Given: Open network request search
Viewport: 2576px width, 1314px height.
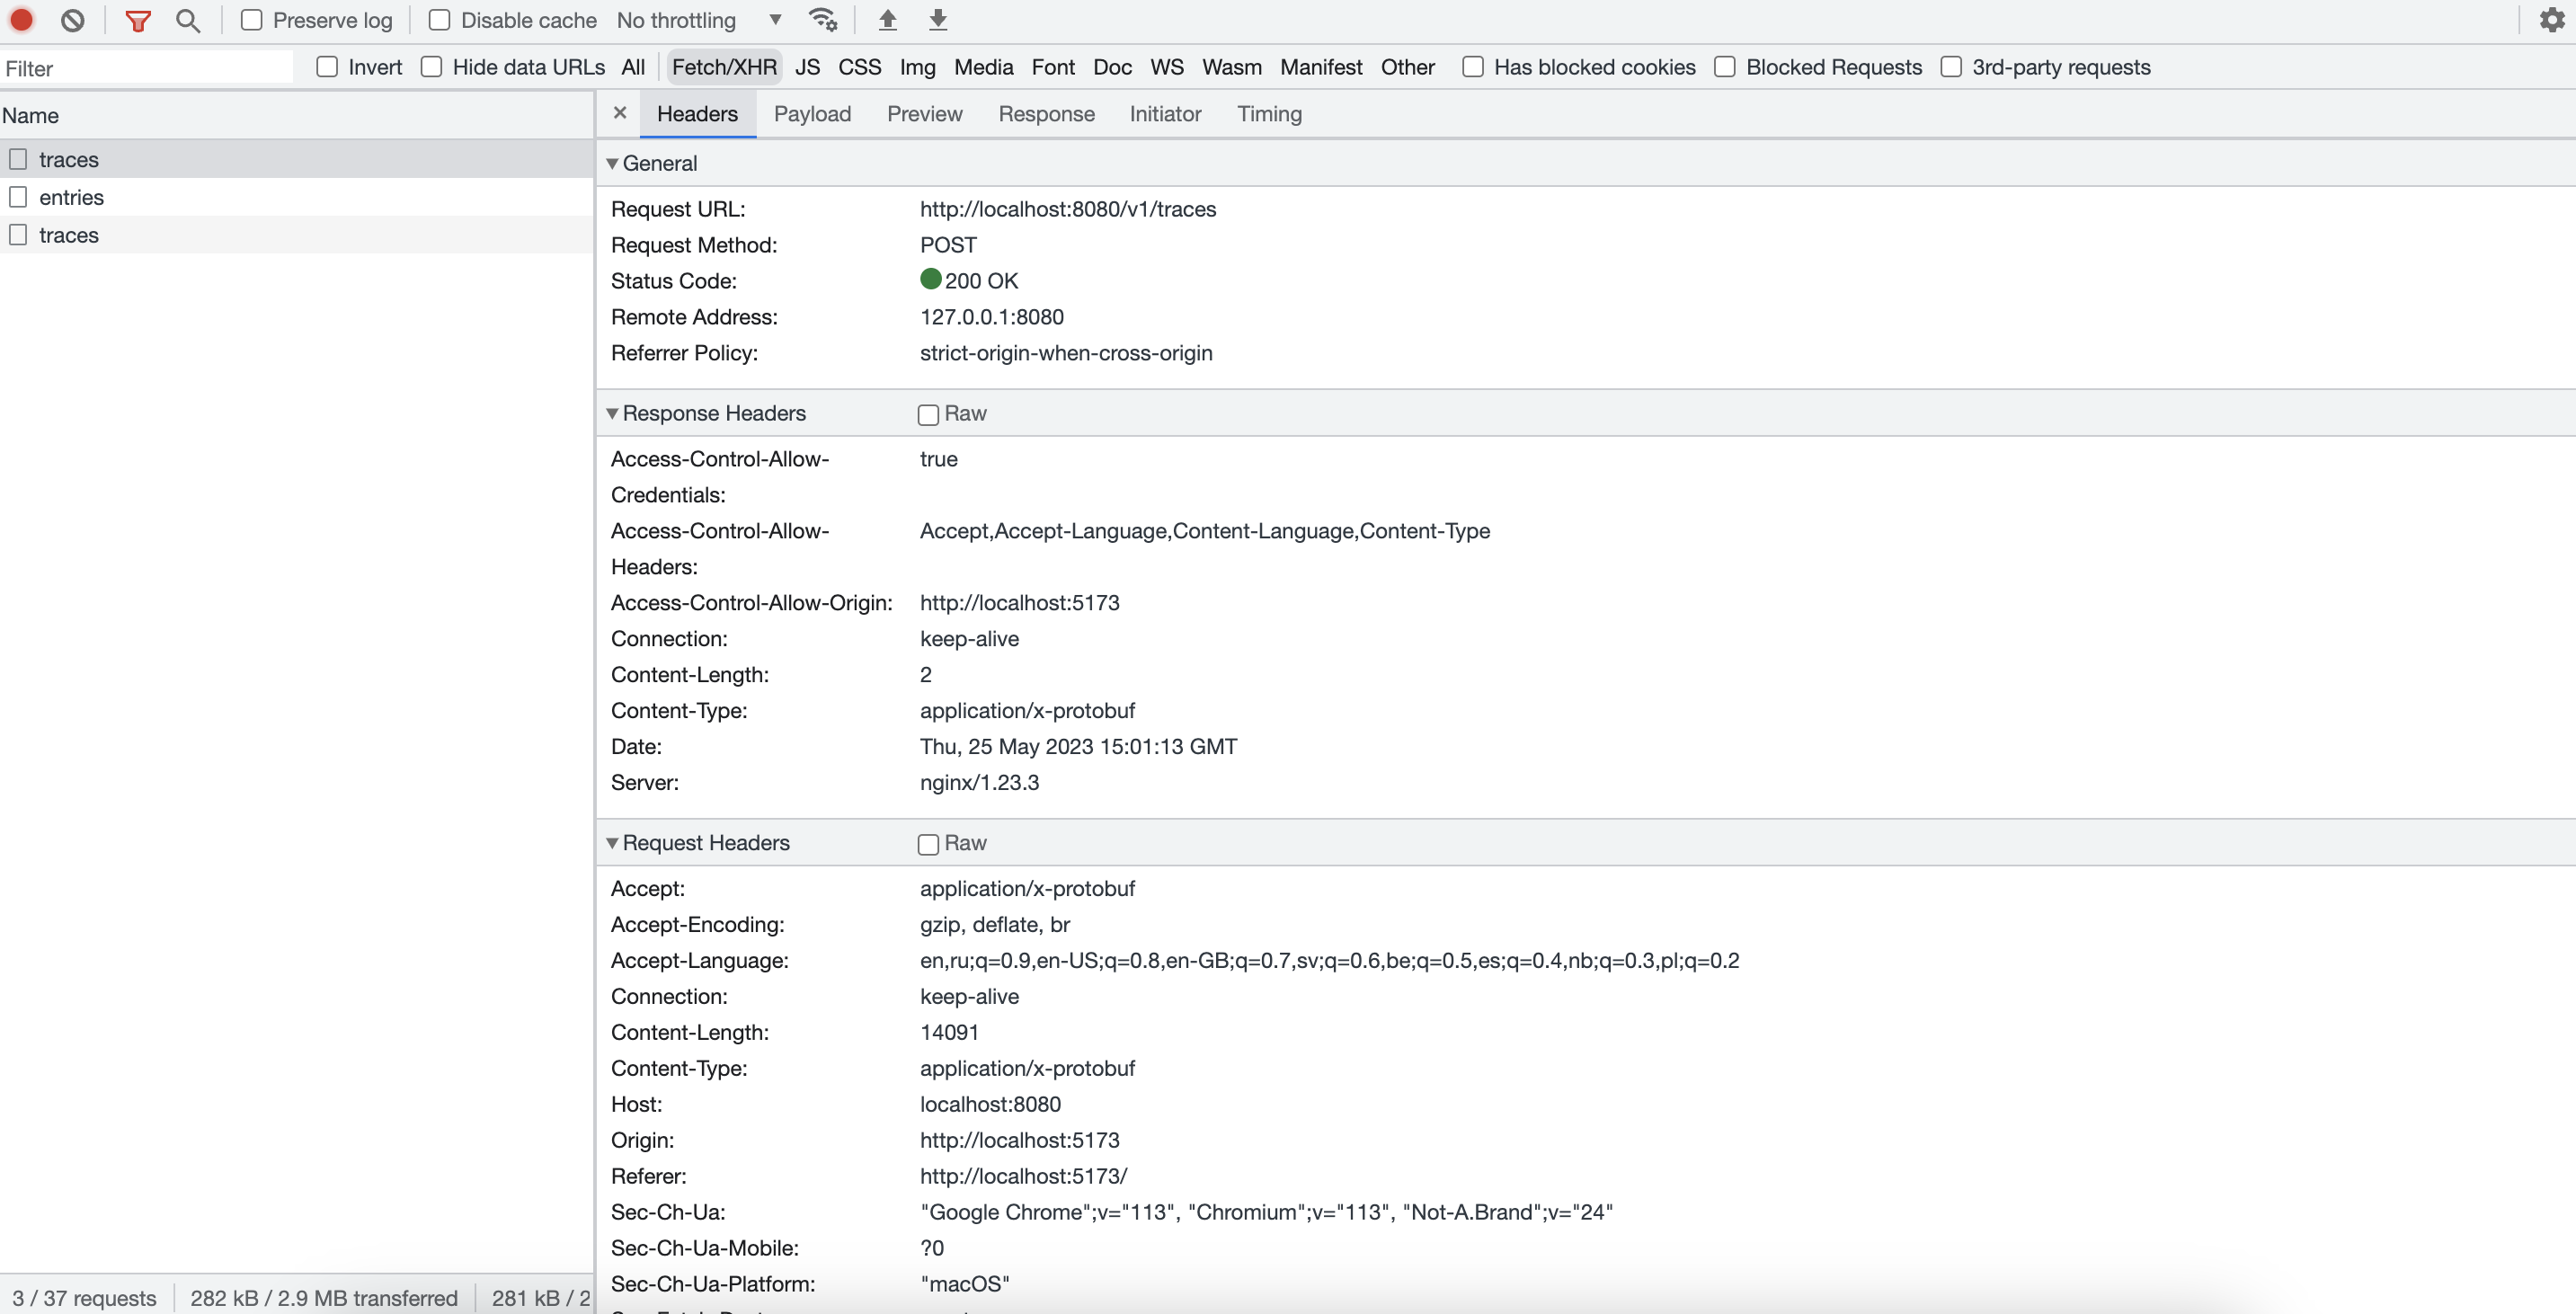Looking at the screenshot, I should (188, 20).
